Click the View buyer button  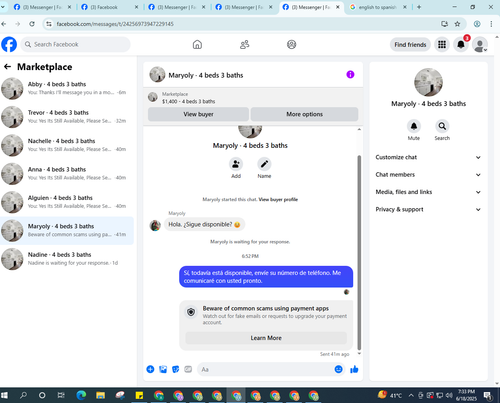(198, 114)
